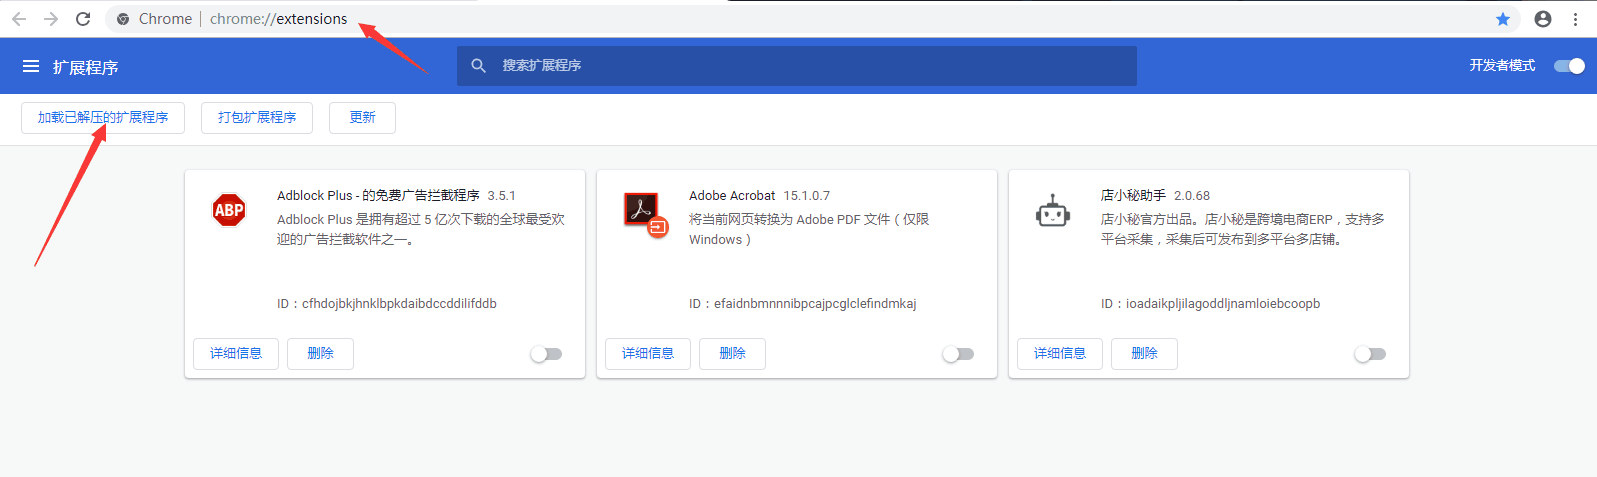Viewport: 1597px width, 477px height.
Task: Open the Chrome profile account icon
Action: point(1543,19)
